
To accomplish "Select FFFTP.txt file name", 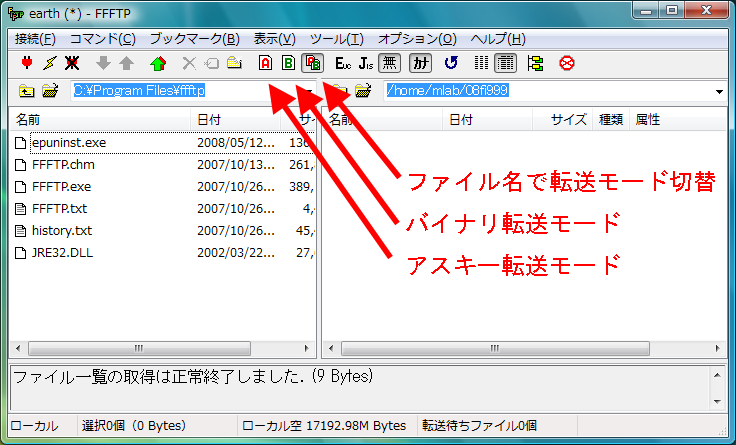I will point(60,208).
